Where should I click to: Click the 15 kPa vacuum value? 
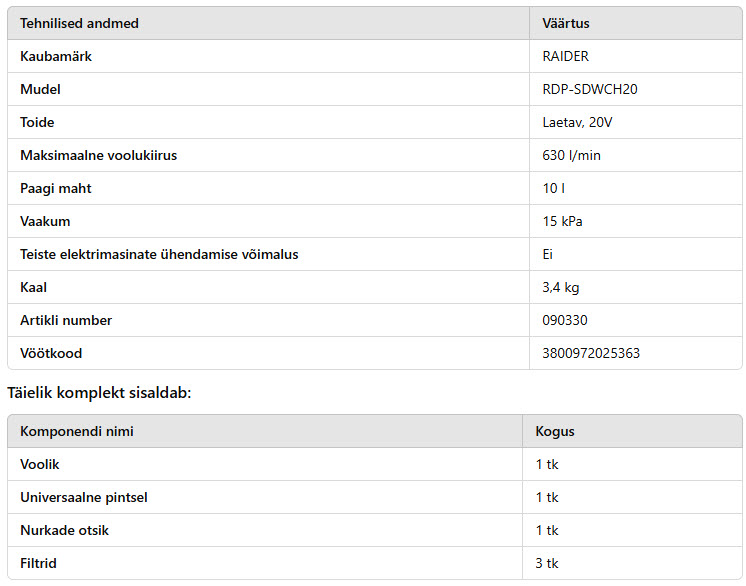(562, 221)
